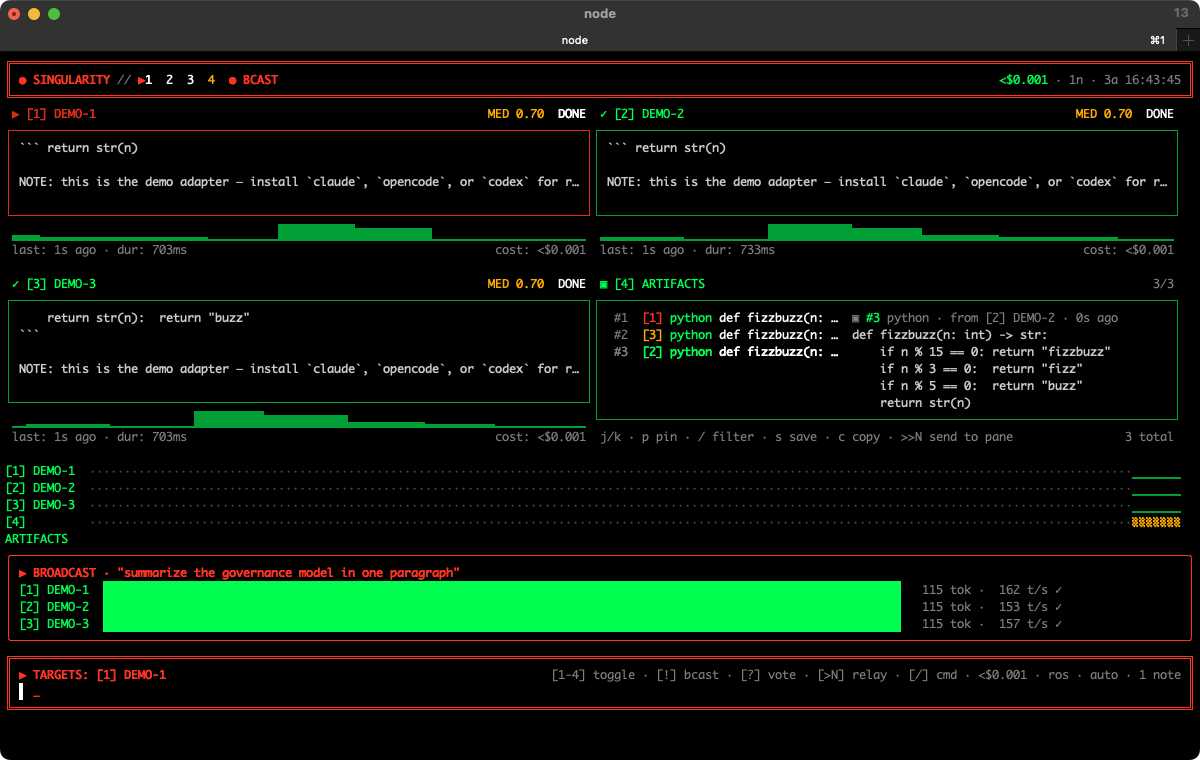
Task: Click the '1 note' status entry
Action: tap(1160, 675)
